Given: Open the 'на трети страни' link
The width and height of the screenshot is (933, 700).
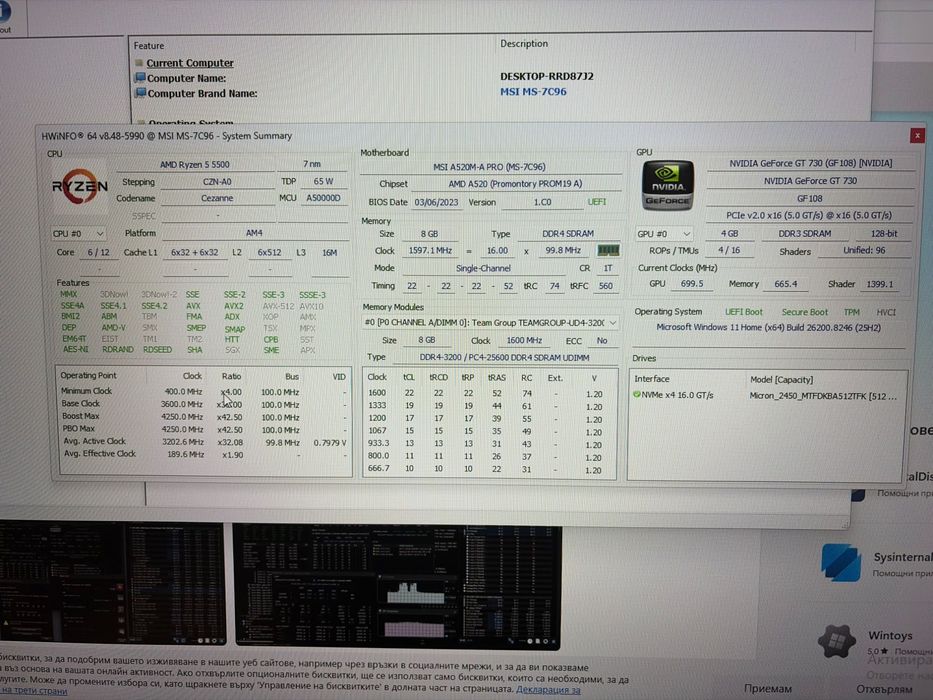Looking at the screenshot, I should (x=35, y=690).
